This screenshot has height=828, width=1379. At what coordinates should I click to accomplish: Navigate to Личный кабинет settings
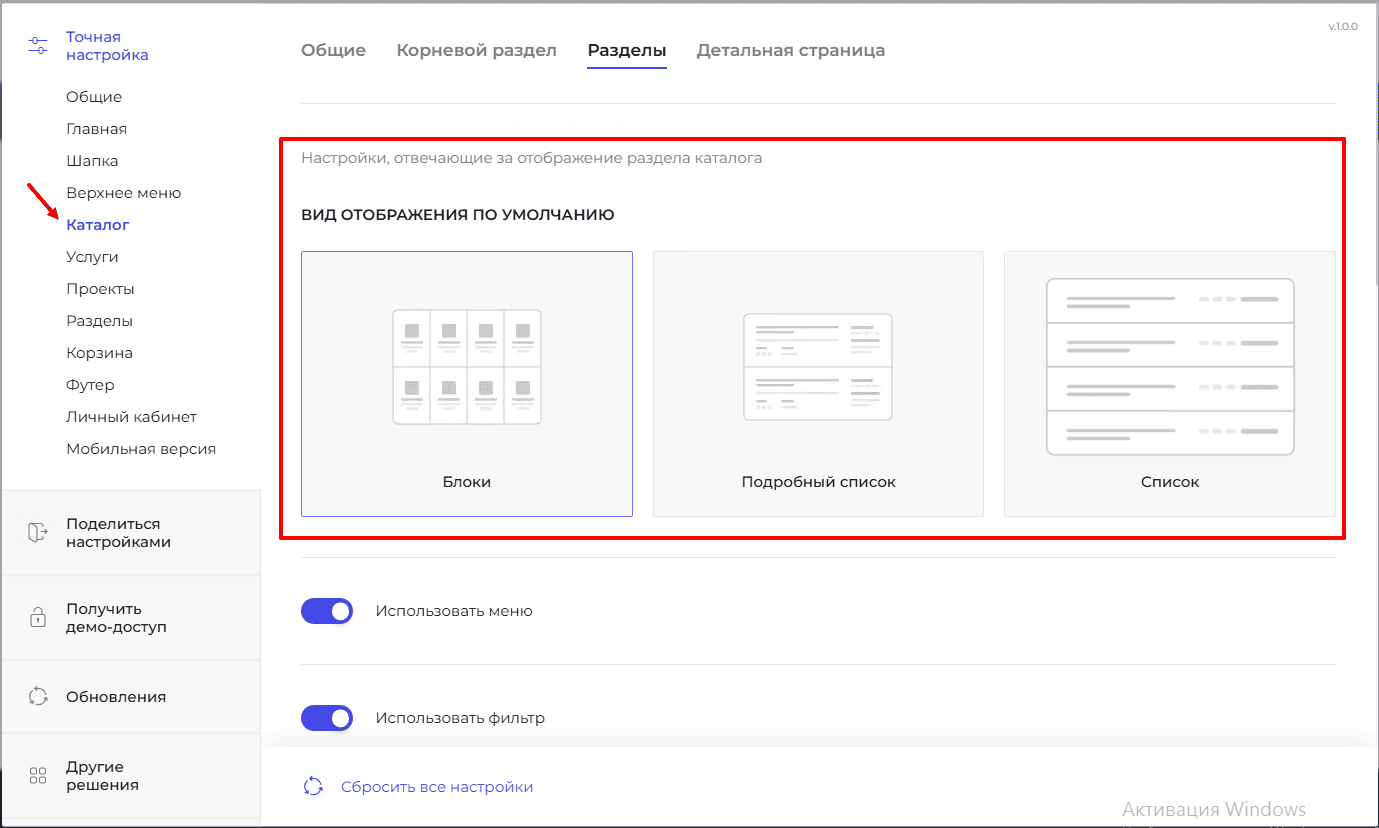pyautogui.click(x=131, y=417)
